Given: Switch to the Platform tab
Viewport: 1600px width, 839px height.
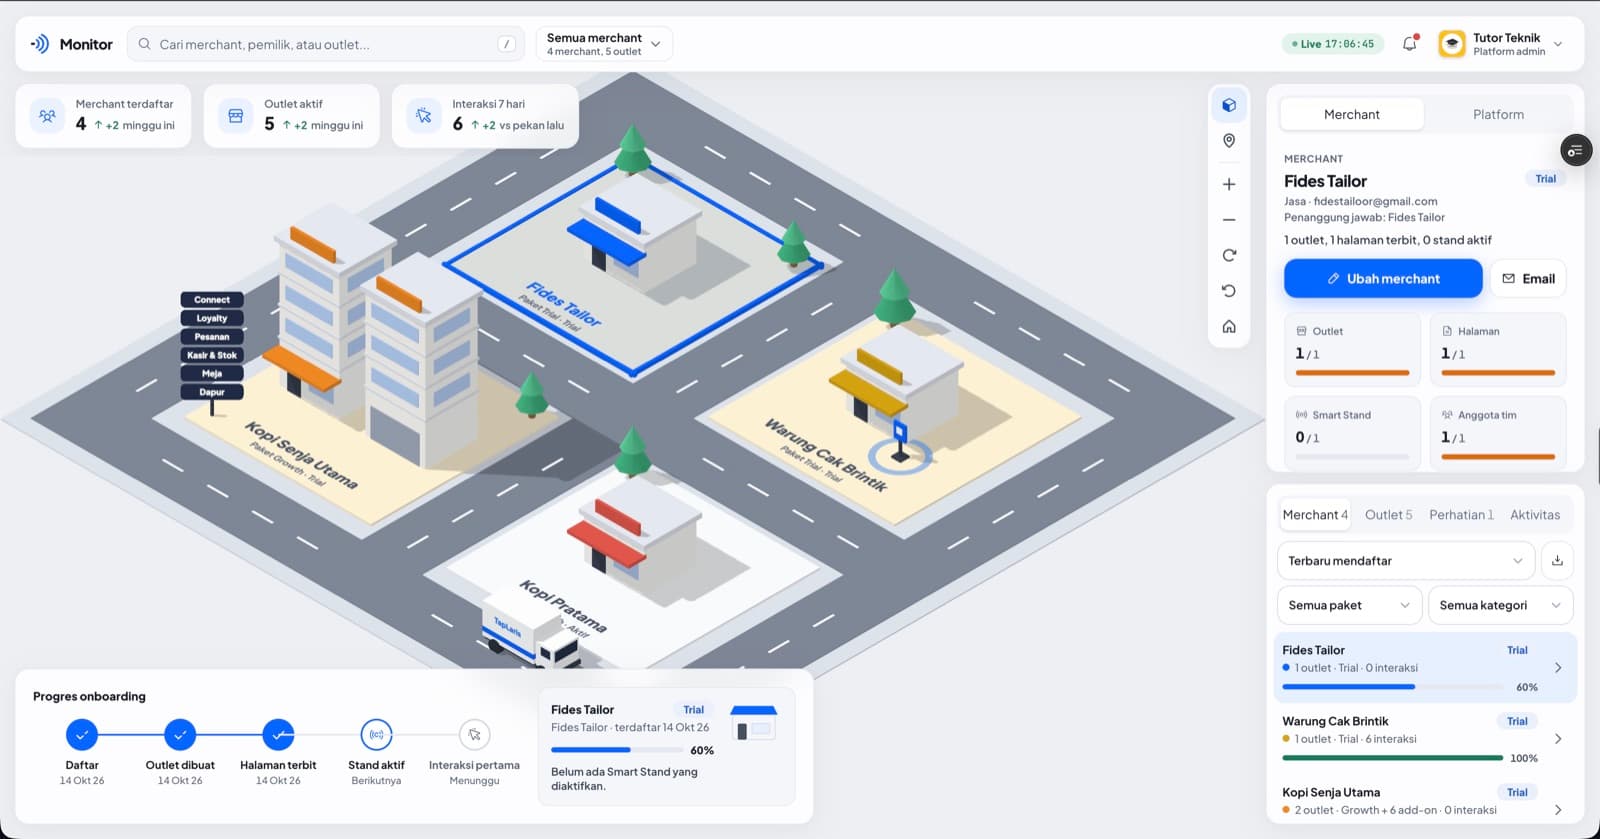Looking at the screenshot, I should coord(1498,115).
